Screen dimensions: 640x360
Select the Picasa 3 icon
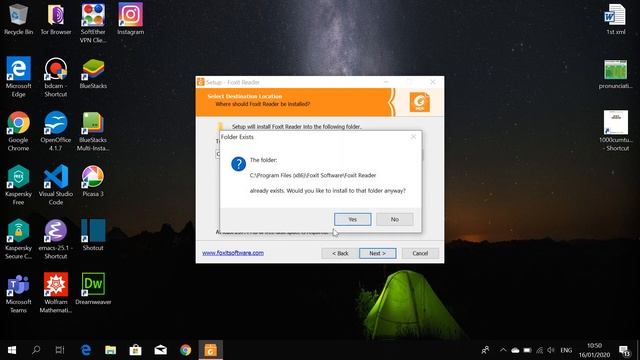coord(93,181)
